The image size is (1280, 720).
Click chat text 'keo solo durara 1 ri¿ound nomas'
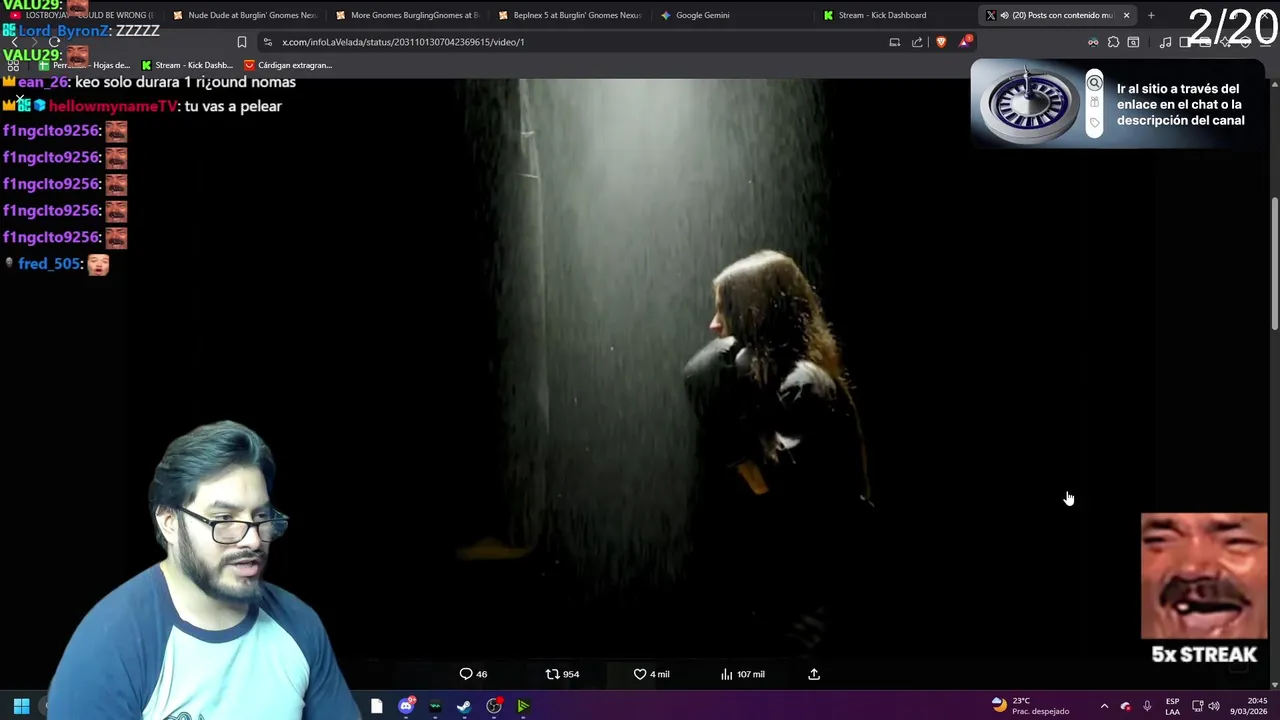tap(185, 82)
